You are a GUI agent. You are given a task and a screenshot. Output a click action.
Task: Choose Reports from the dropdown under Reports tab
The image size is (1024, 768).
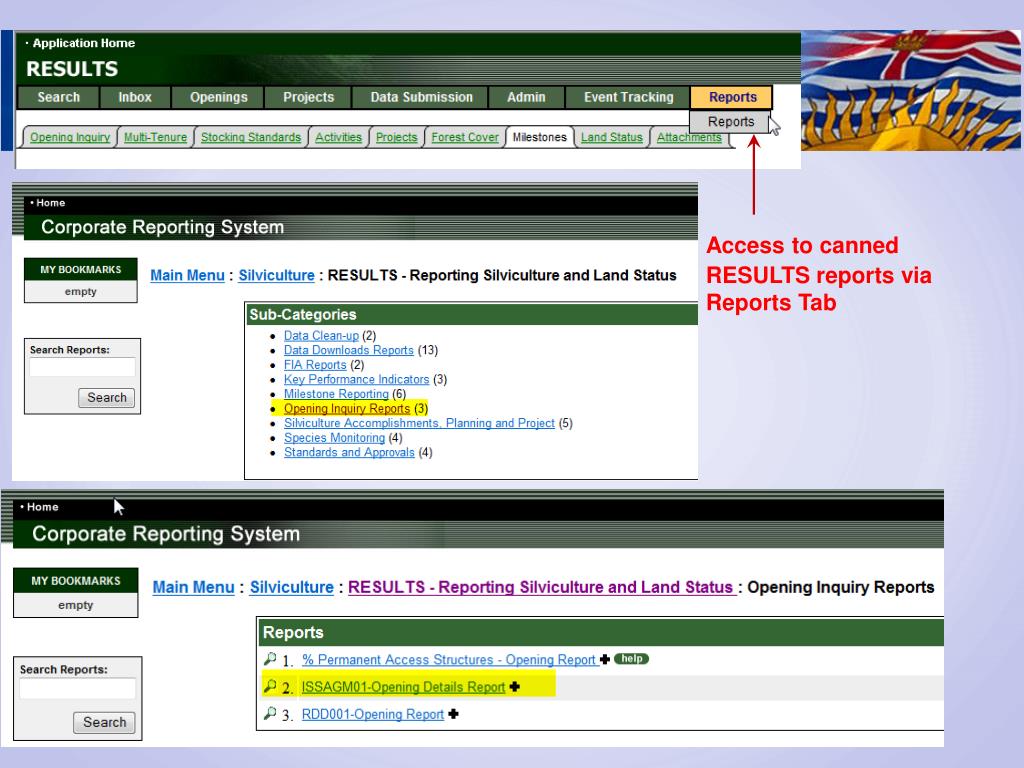[x=731, y=121]
